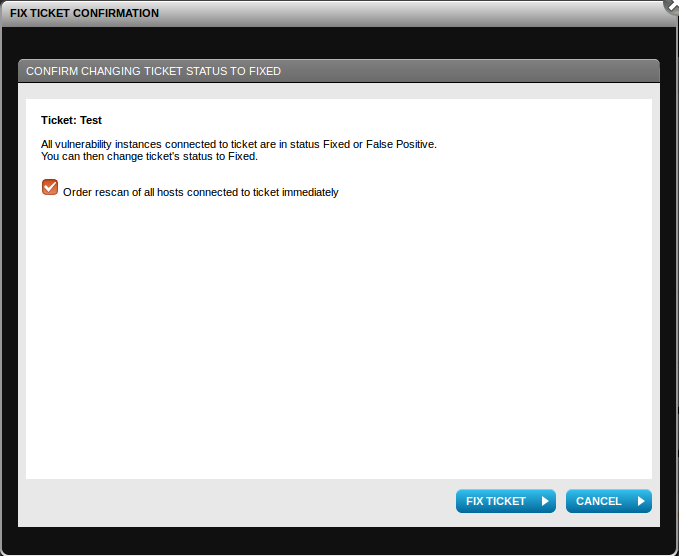The image size is (679, 556).
Task: Uncheck the order rescan checkbox
Action: (50, 187)
